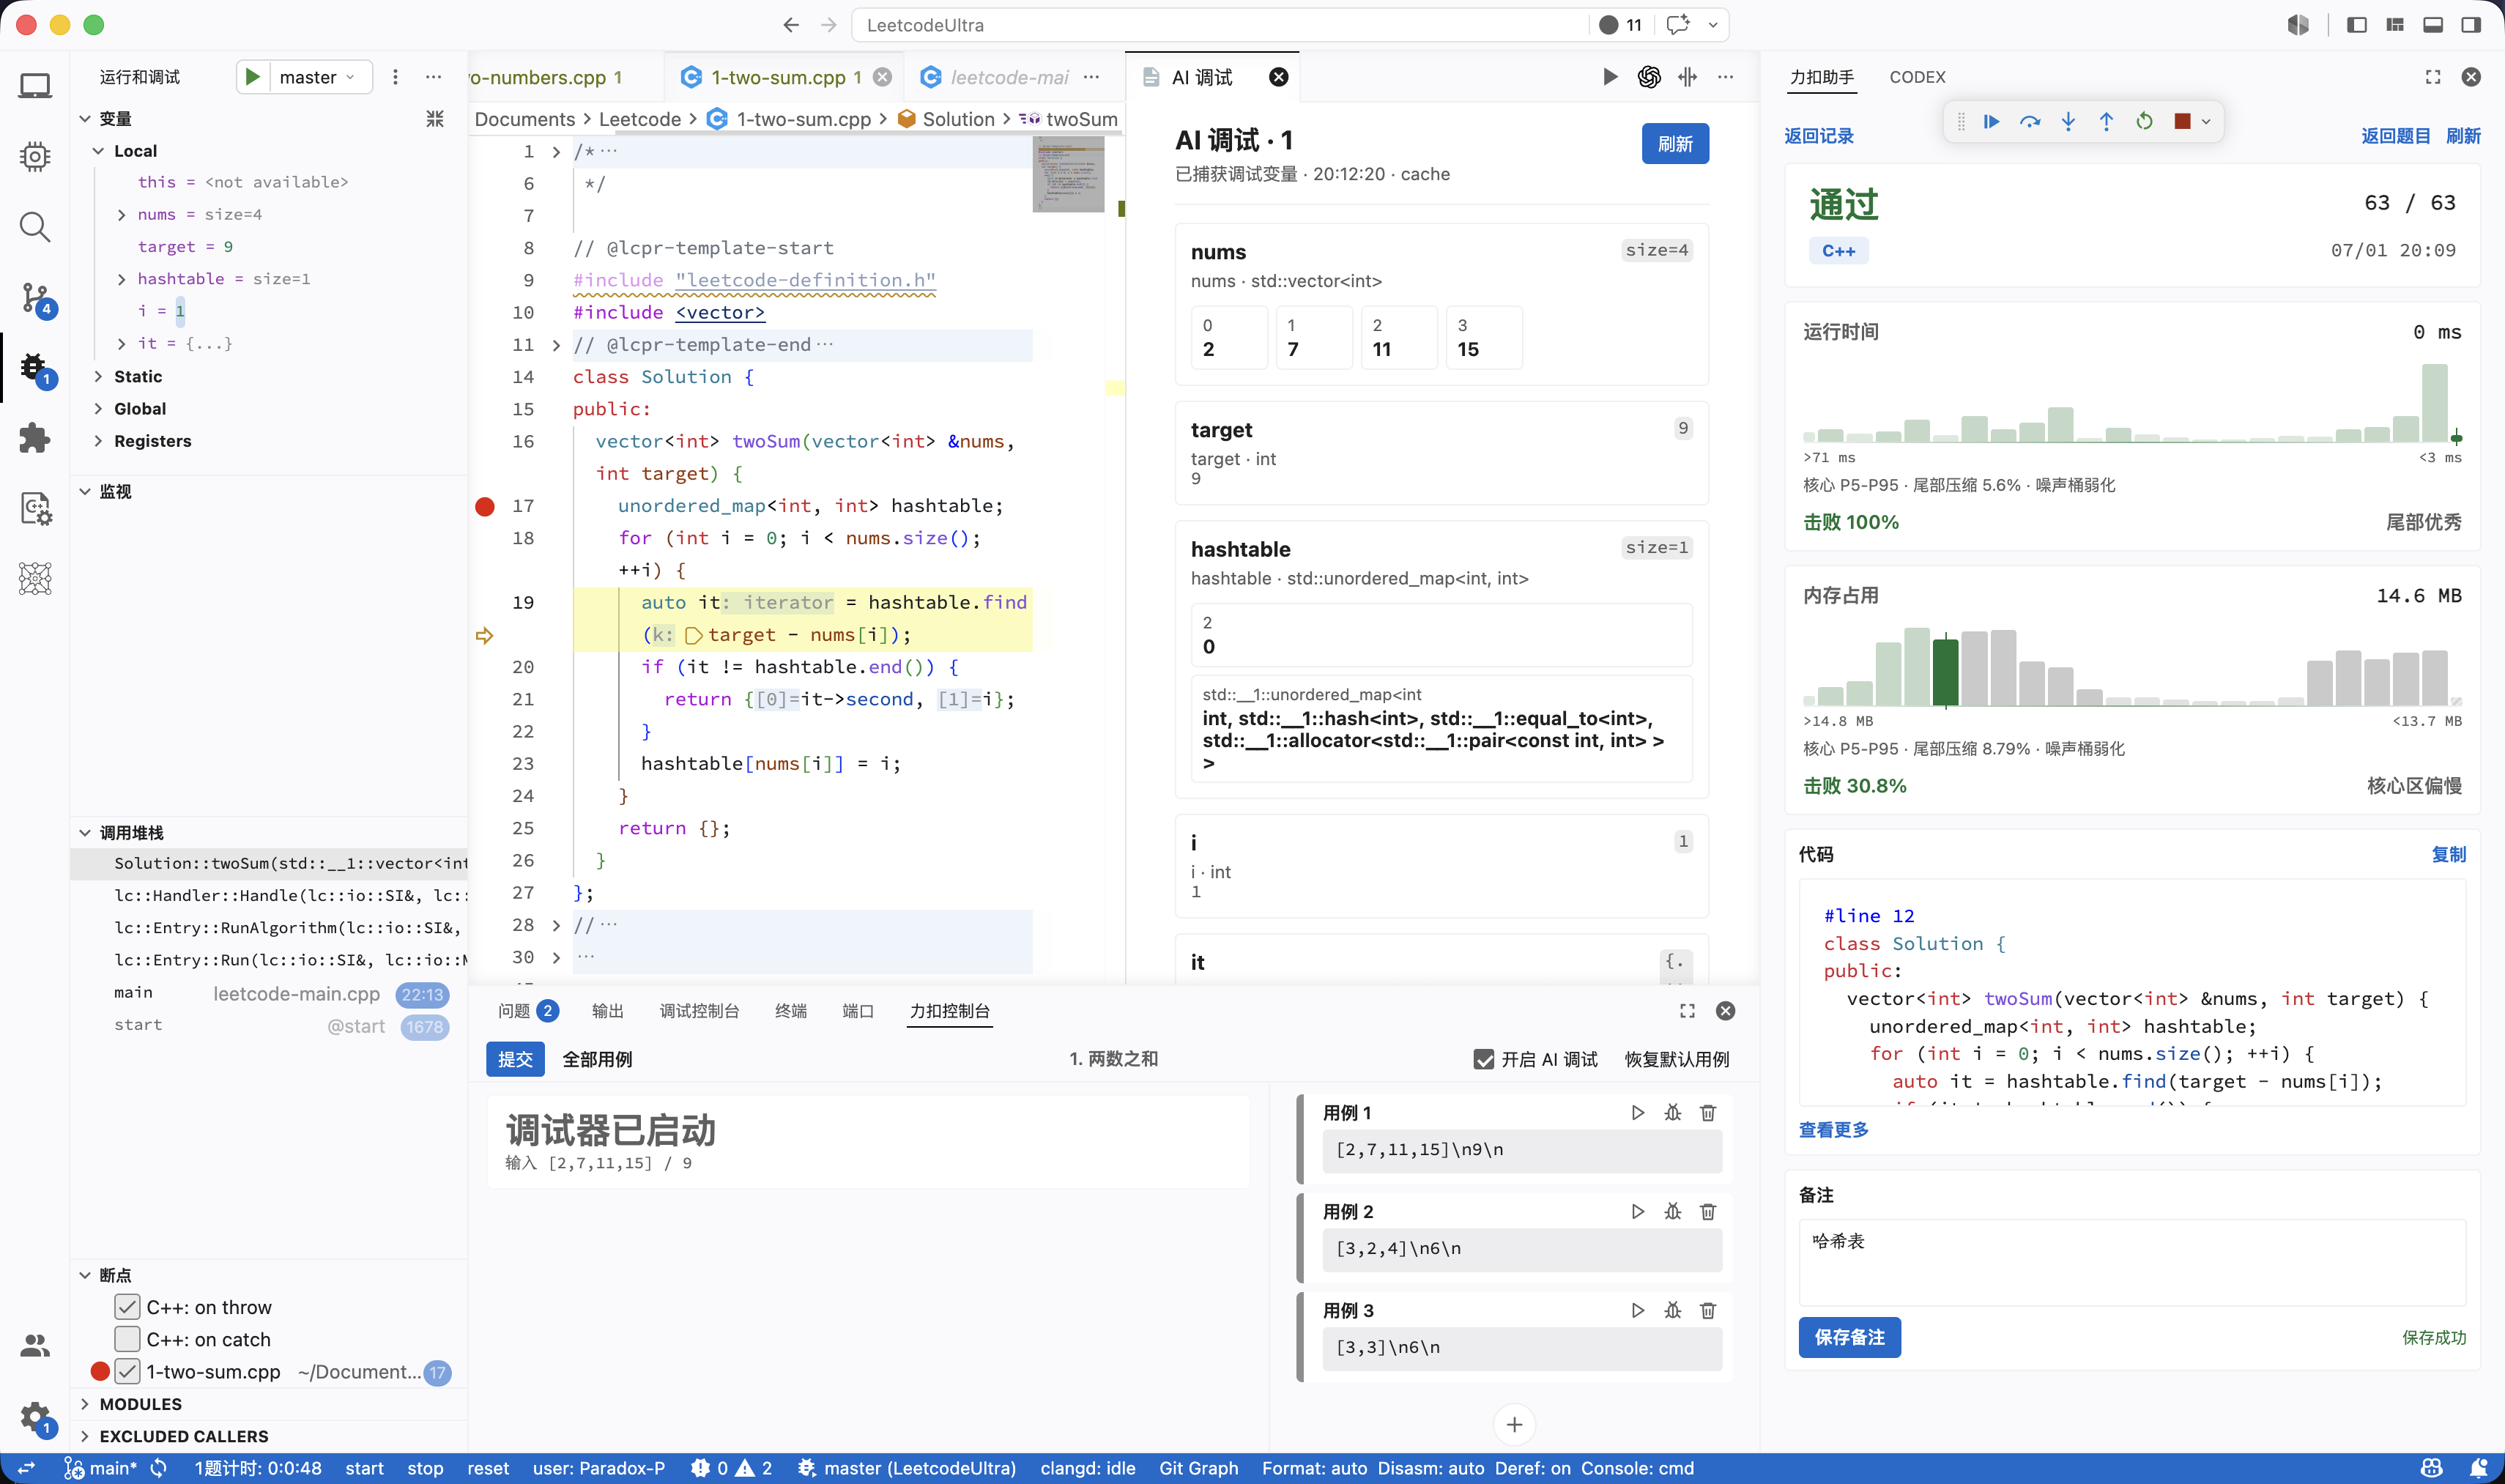2505x1484 pixels.
Task: Open the Search sidebar icon
Action: pyautogui.click(x=35, y=227)
